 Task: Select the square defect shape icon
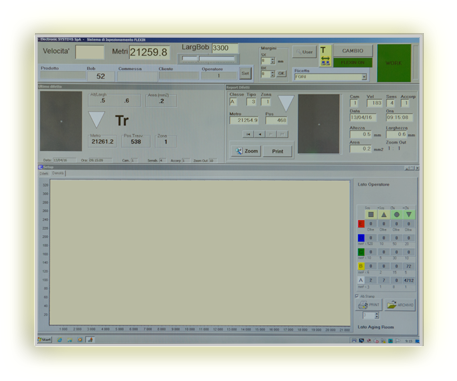point(371,215)
